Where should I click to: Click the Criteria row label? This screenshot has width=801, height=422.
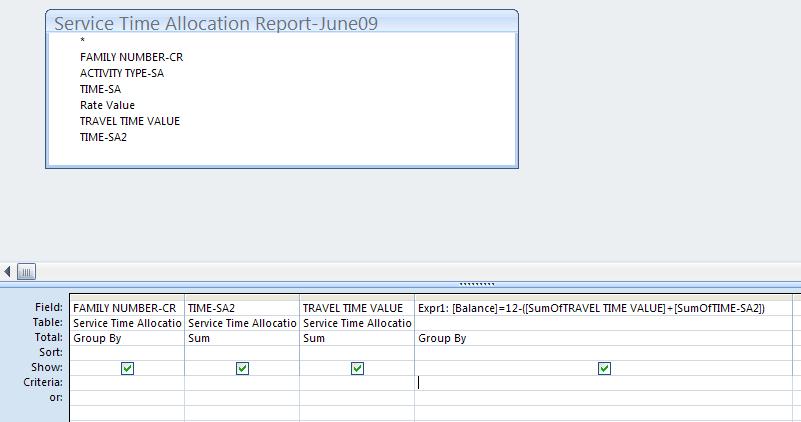tap(43, 382)
